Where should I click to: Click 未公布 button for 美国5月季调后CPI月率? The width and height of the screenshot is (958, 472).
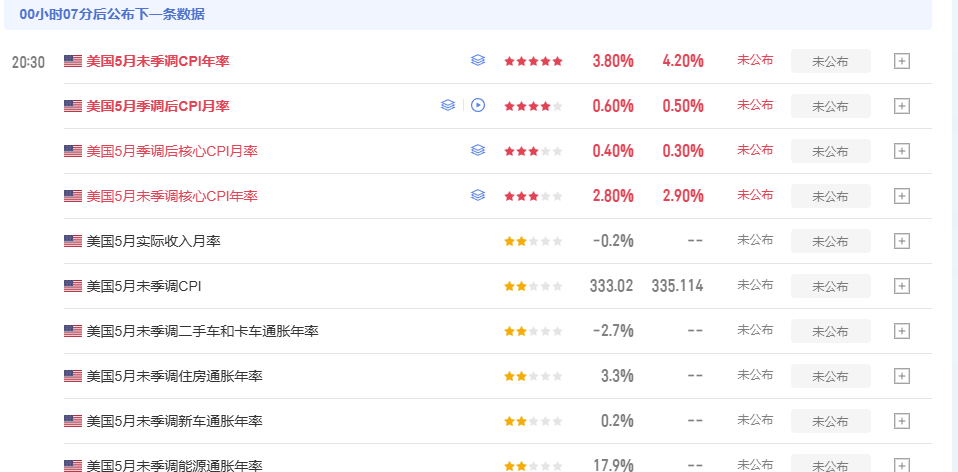click(x=830, y=106)
